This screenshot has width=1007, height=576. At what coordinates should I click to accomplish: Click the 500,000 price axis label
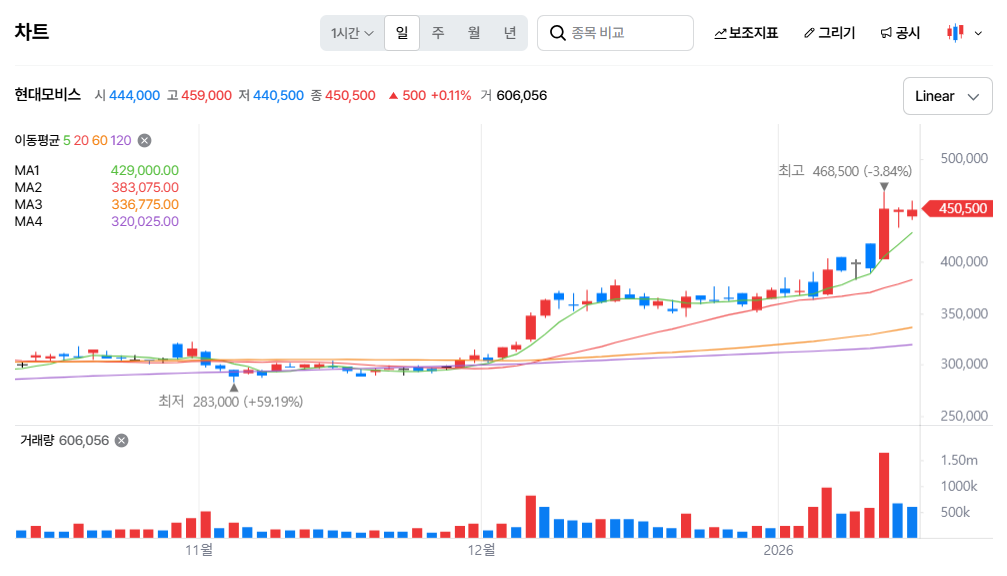[x=964, y=159]
